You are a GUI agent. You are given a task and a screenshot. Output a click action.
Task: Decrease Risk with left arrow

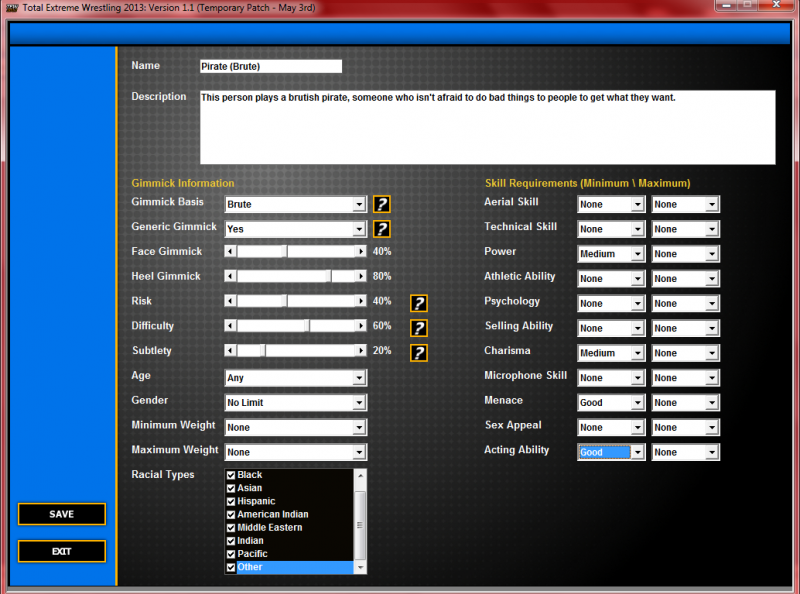(231, 301)
